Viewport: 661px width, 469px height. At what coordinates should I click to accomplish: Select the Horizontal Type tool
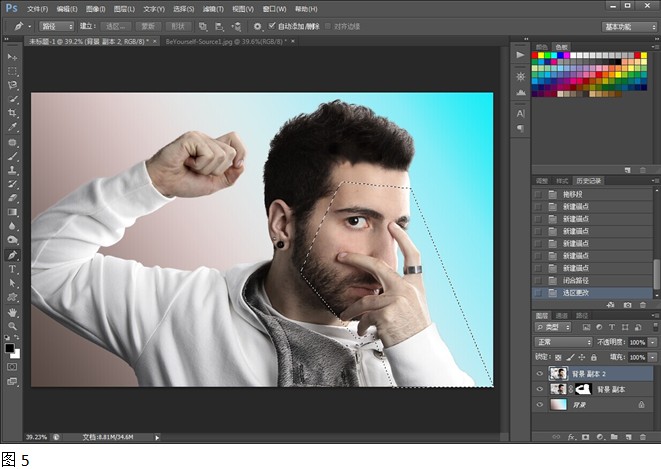point(12,269)
